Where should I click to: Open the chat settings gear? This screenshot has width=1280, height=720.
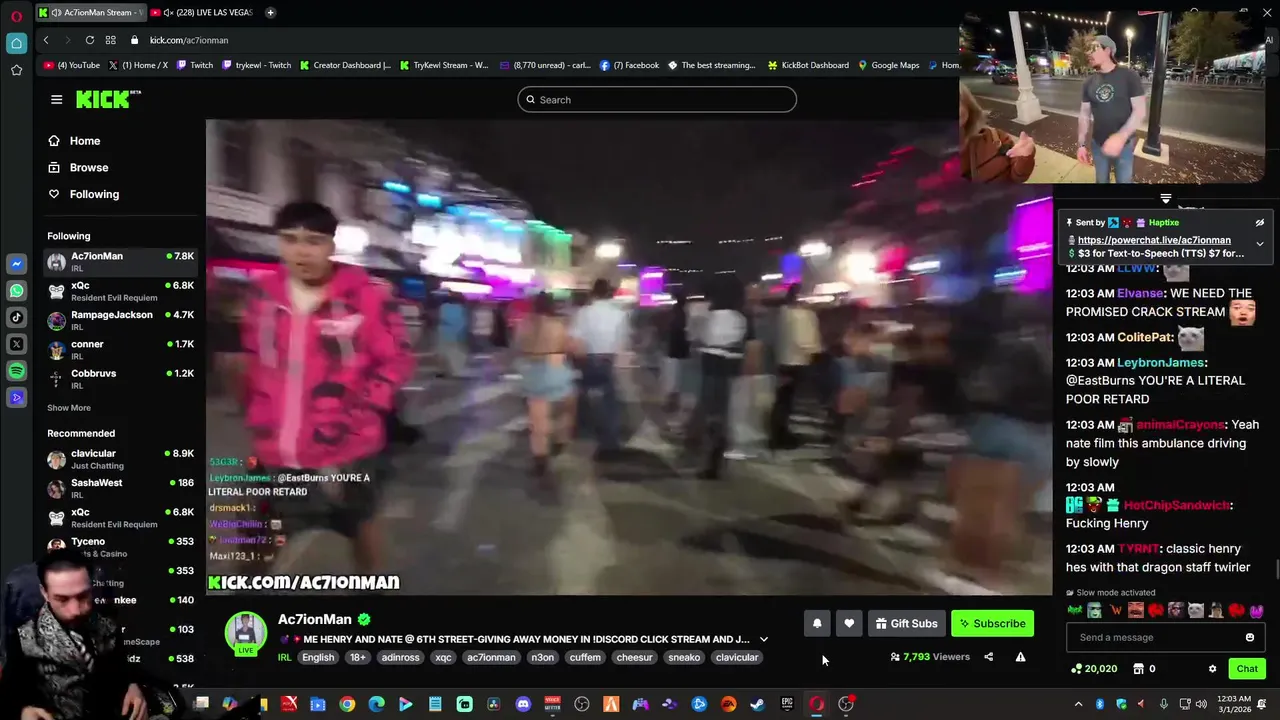1212,669
